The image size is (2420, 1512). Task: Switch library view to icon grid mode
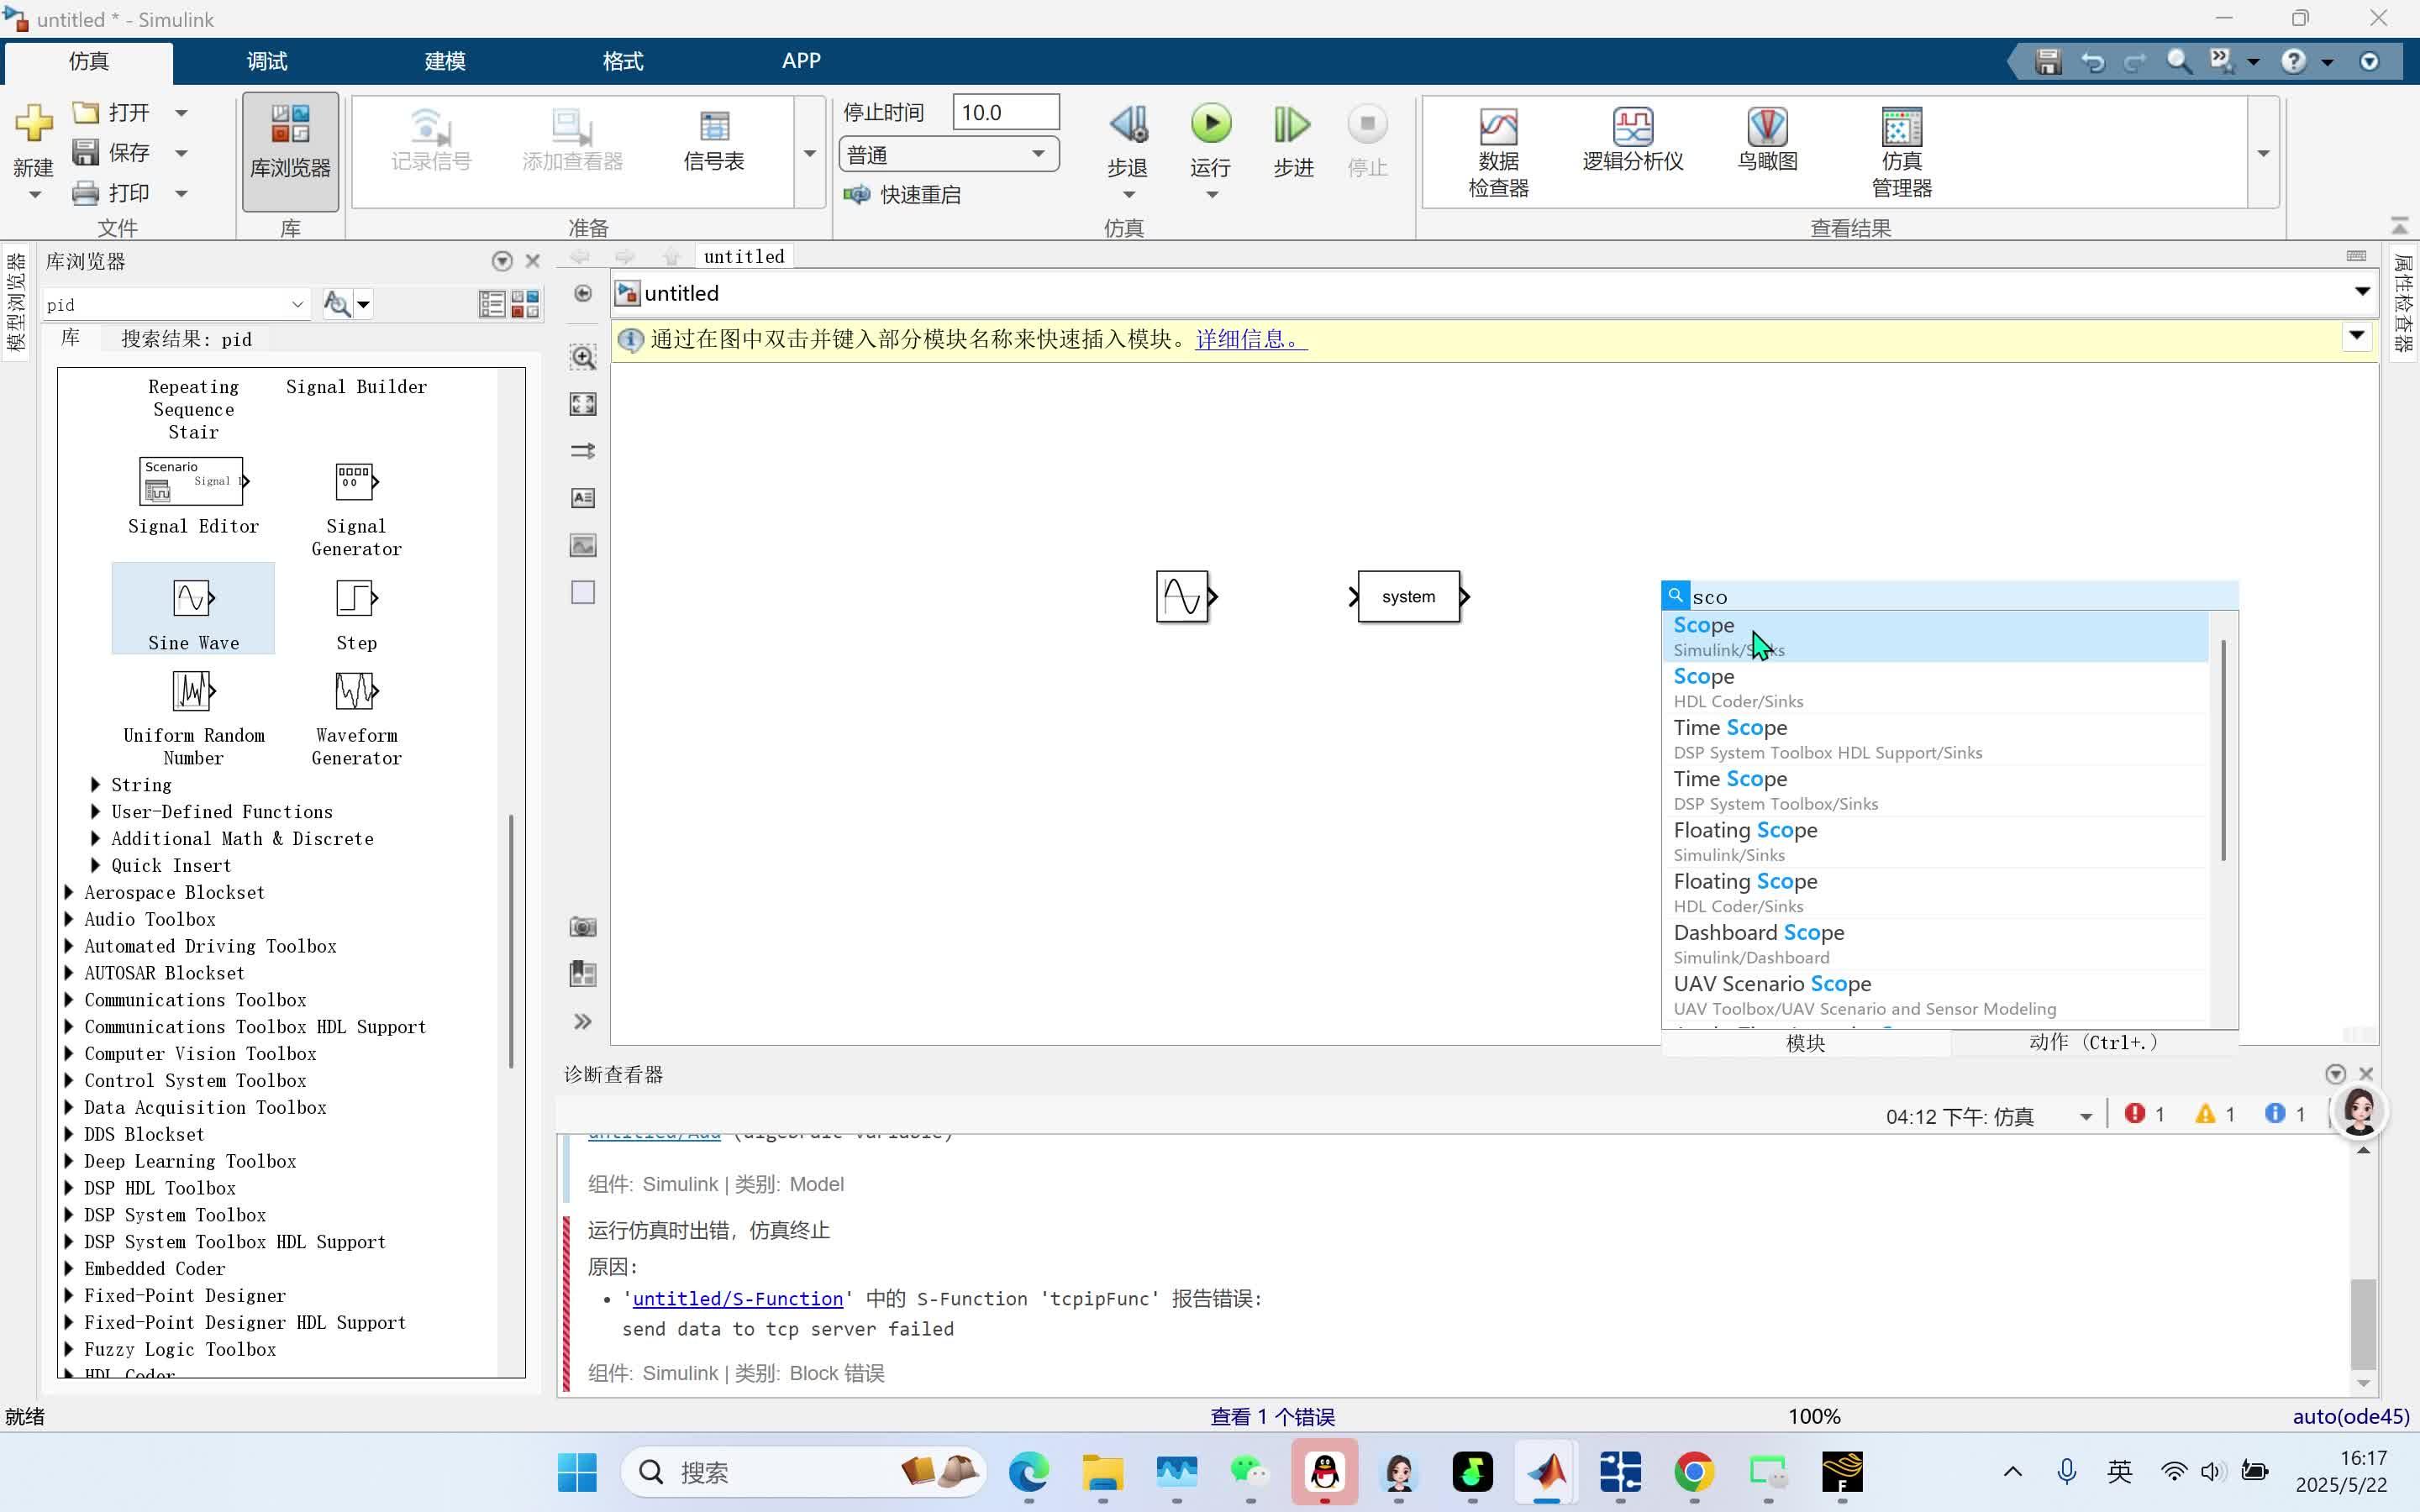(x=526, y=304)
